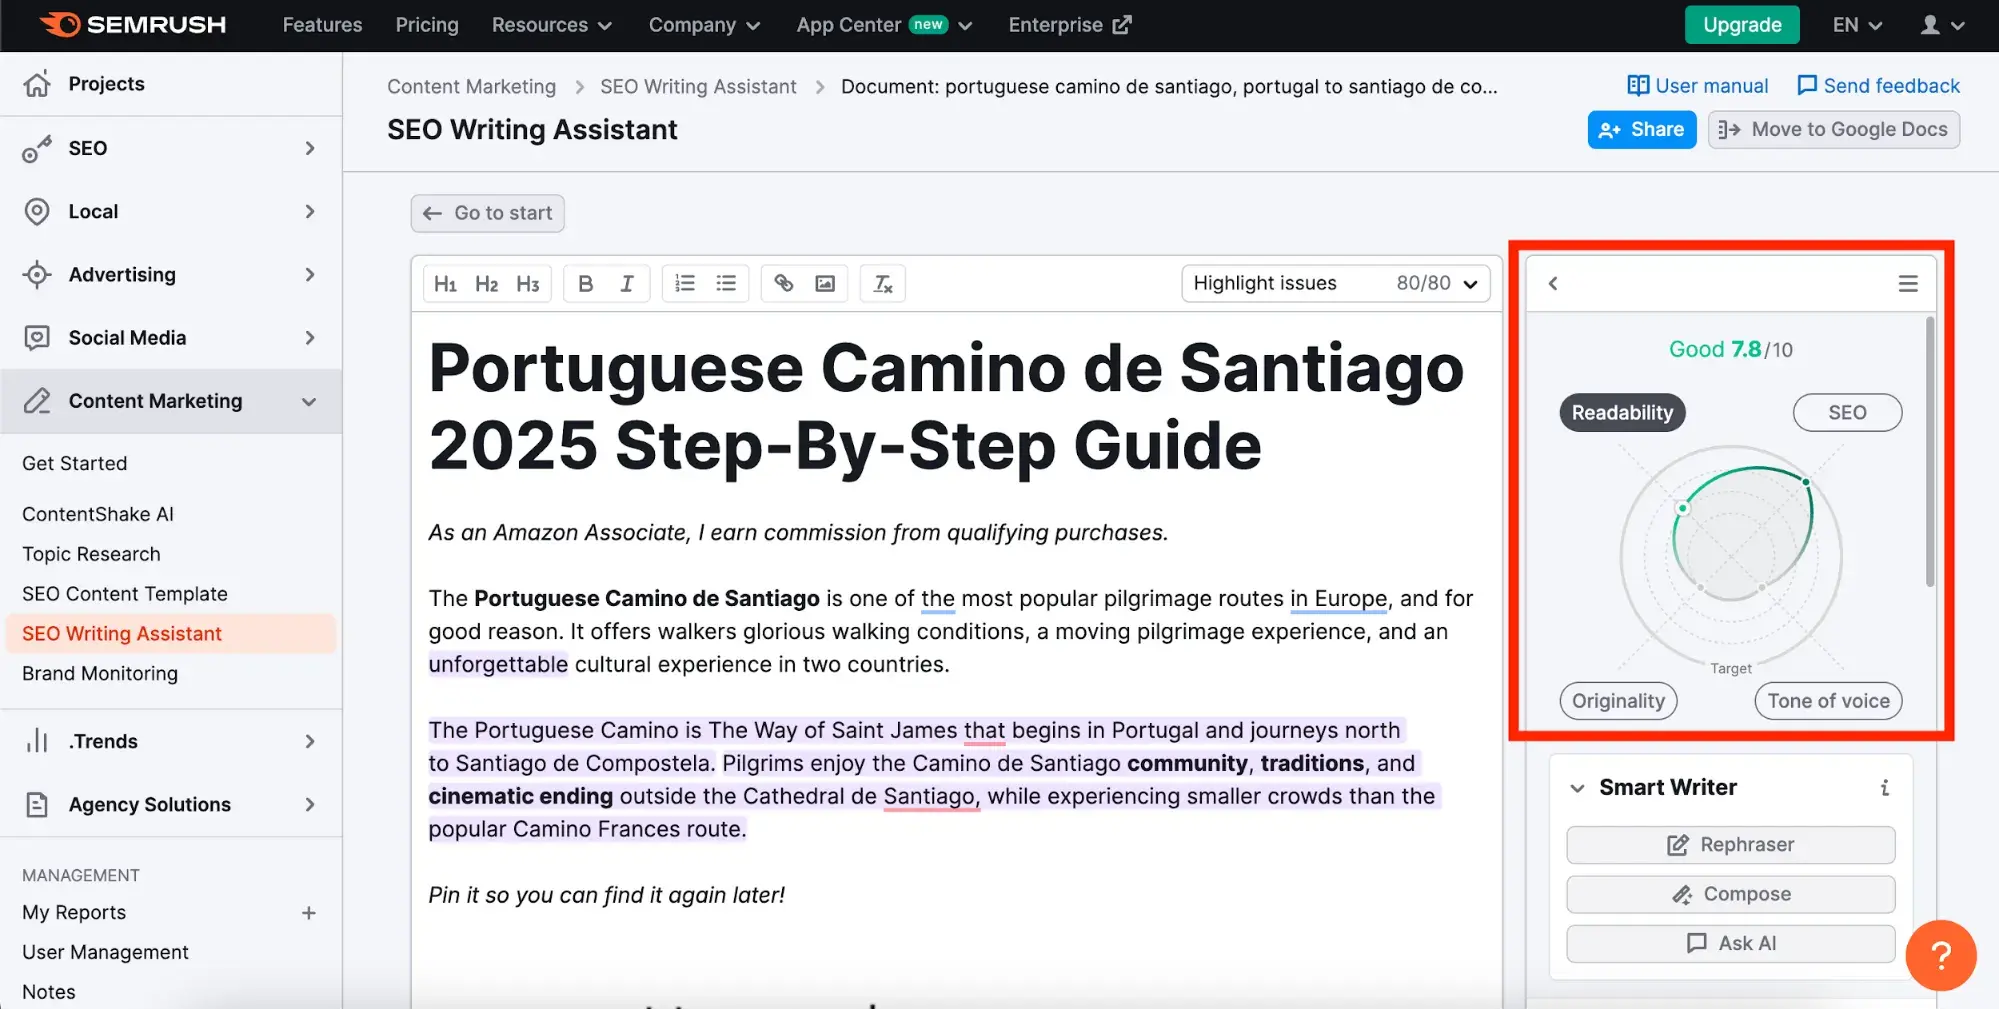
Task: Open the Resources menu
Action: point(551,25)
